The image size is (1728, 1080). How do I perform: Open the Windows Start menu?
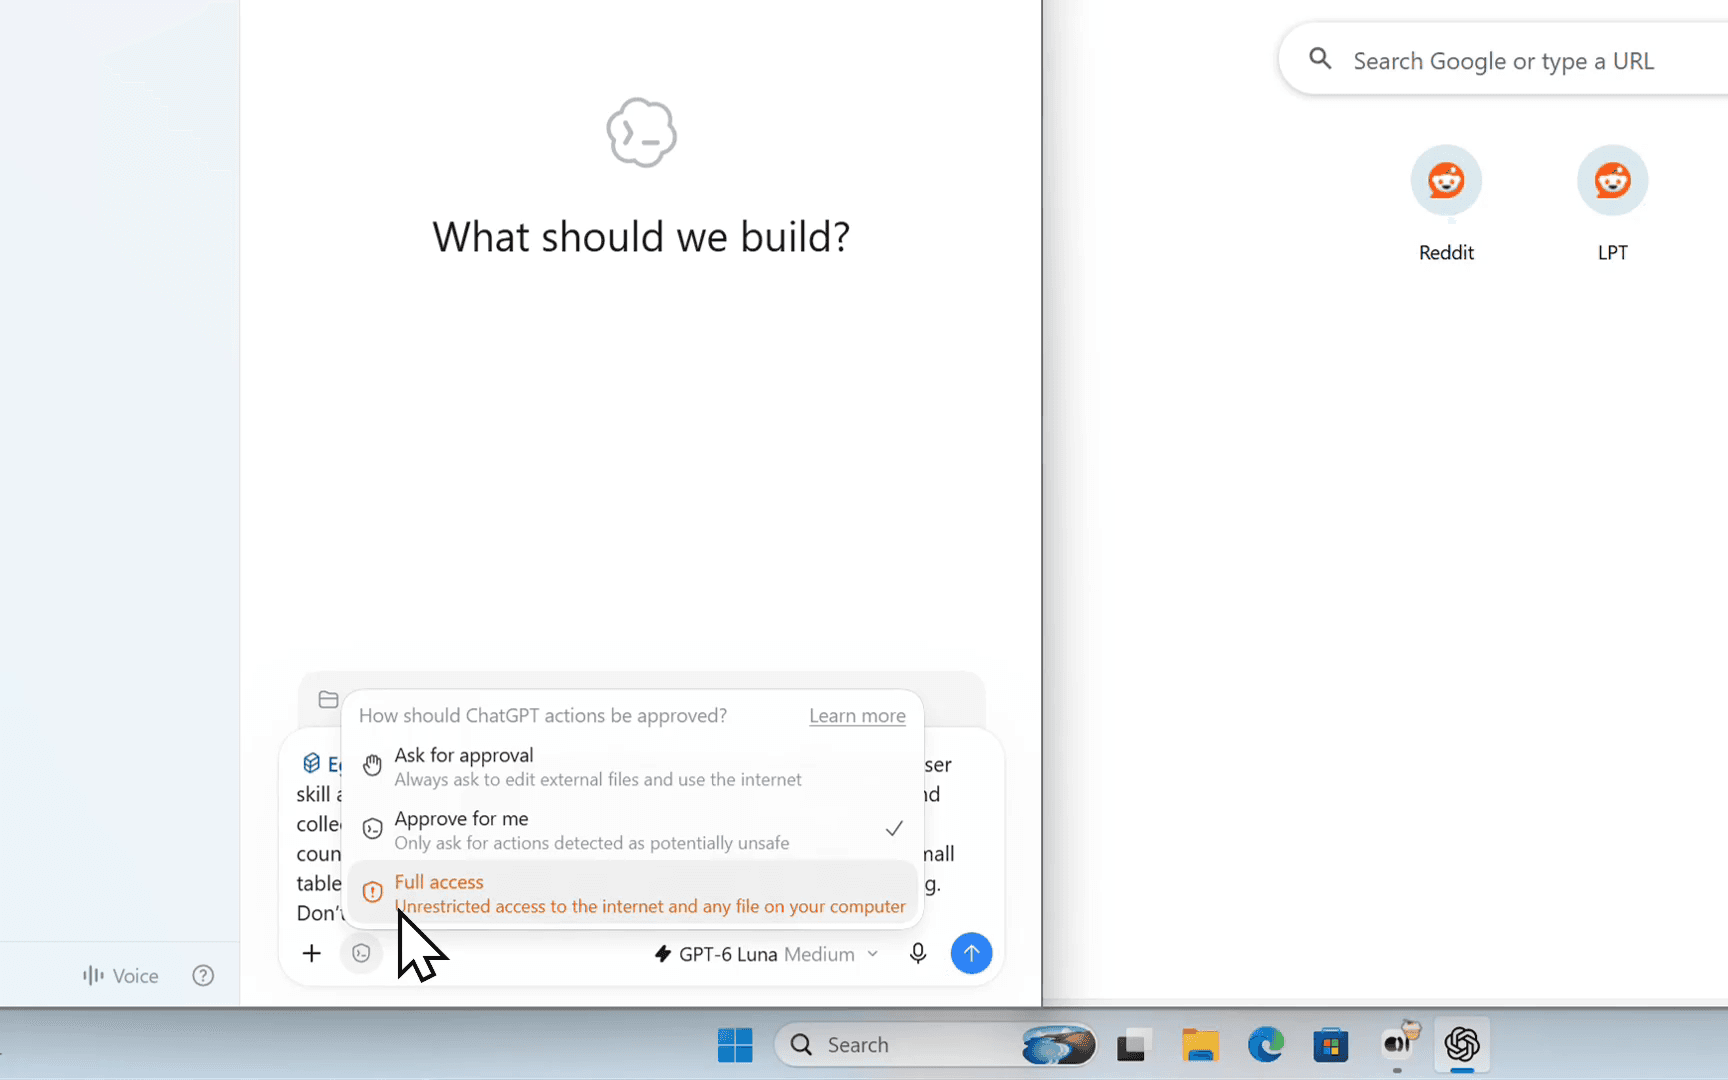735,1045
